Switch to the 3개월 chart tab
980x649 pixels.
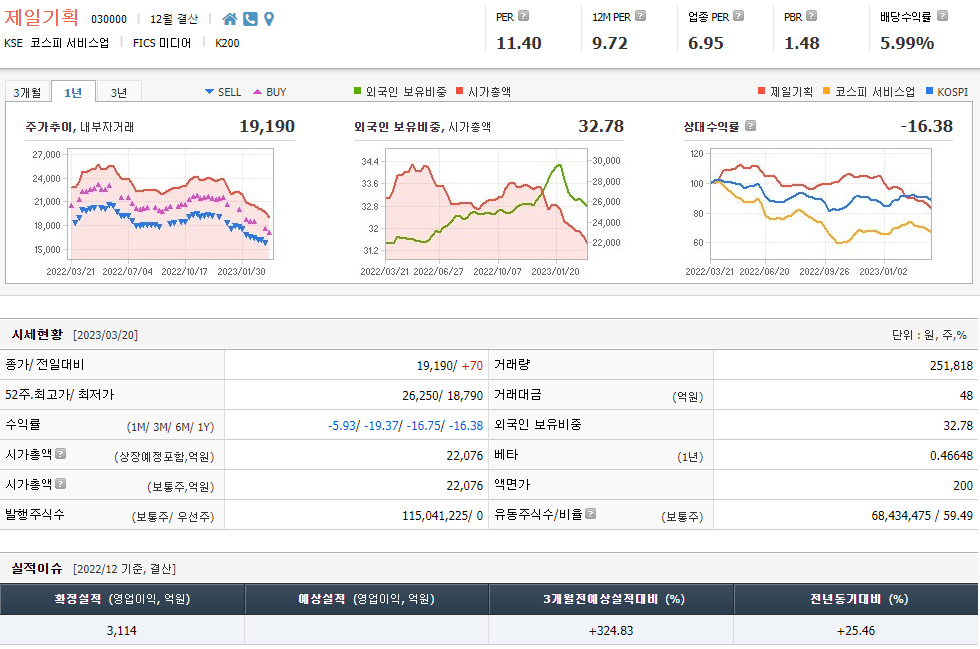pos(28,92)
